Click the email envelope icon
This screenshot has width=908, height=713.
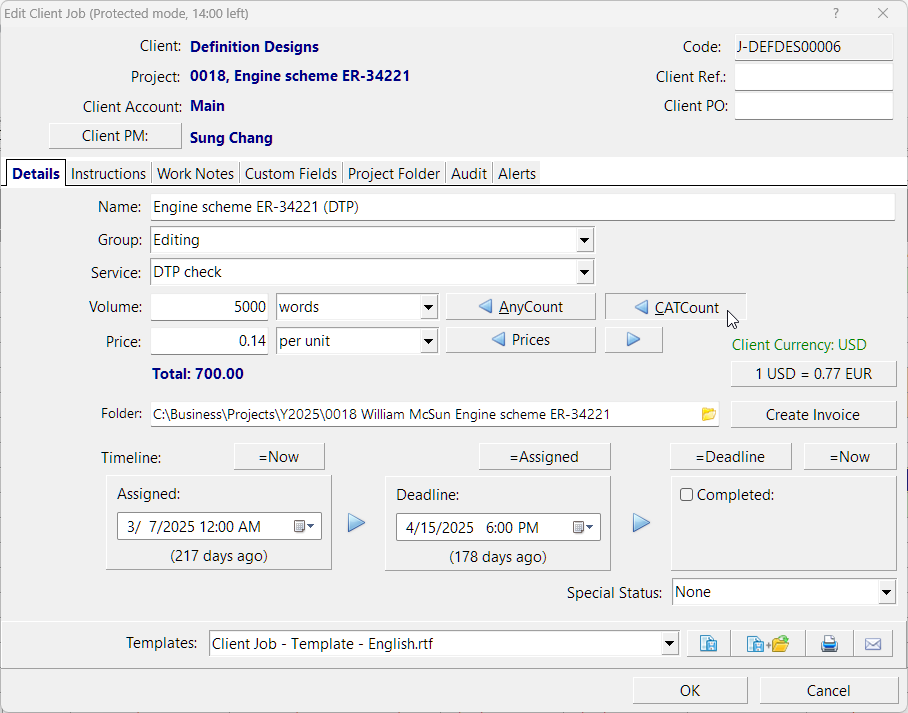pos(872,644)
